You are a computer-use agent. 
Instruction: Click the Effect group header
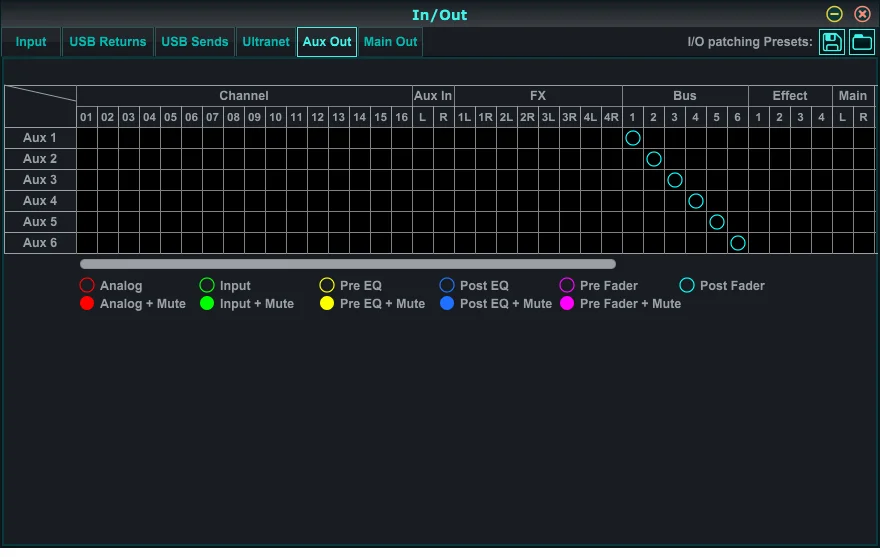pos(790,96)
